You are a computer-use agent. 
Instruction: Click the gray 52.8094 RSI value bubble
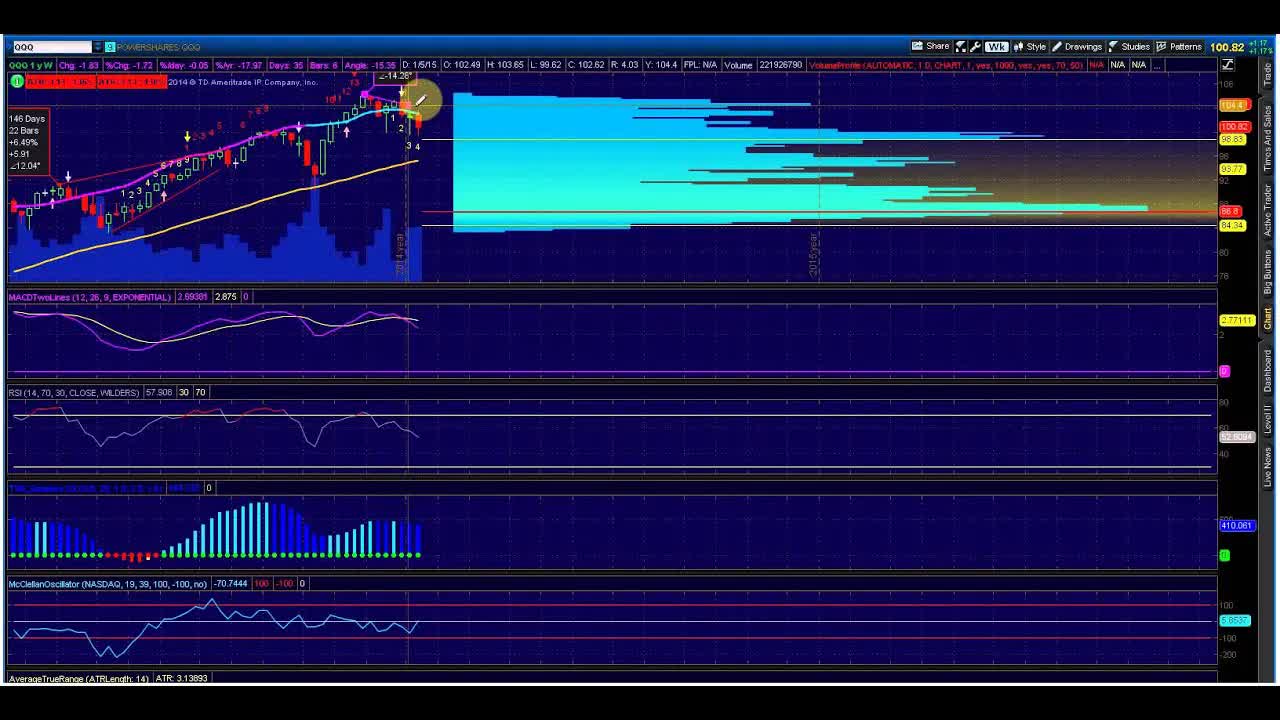(x=1237, y=437)
